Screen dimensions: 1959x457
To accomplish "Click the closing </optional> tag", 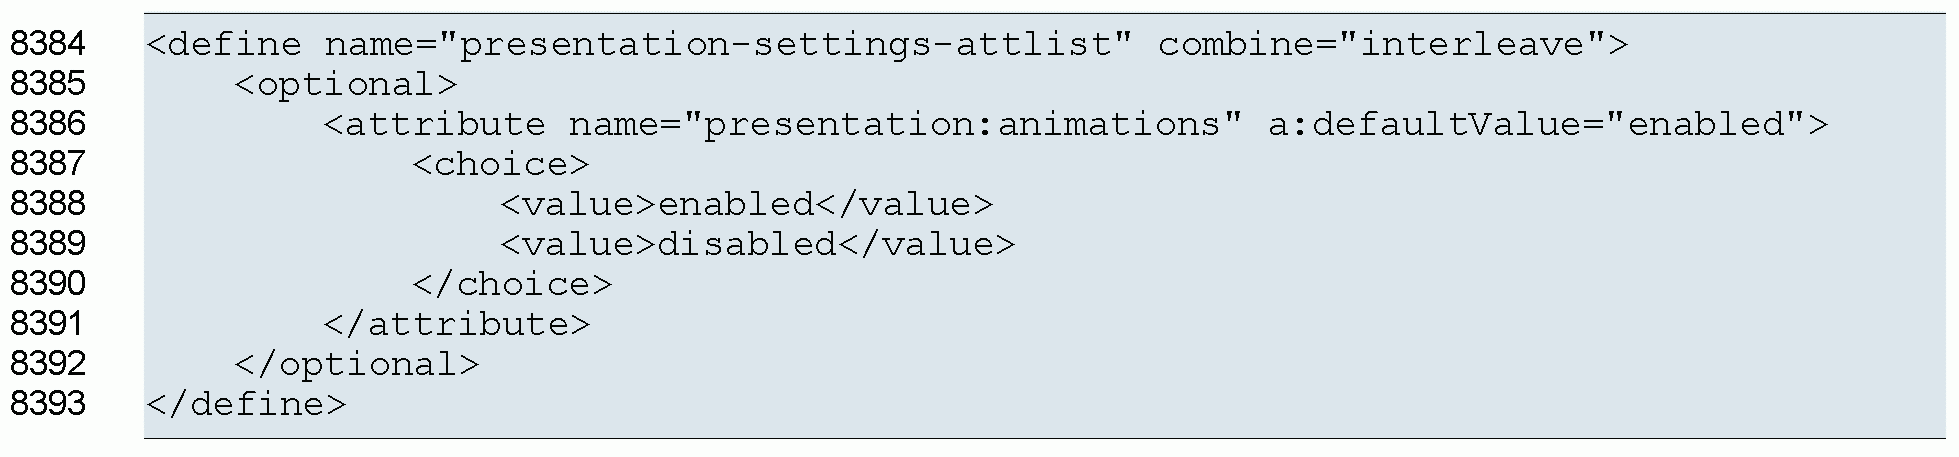I will click(x=357, y=365).
